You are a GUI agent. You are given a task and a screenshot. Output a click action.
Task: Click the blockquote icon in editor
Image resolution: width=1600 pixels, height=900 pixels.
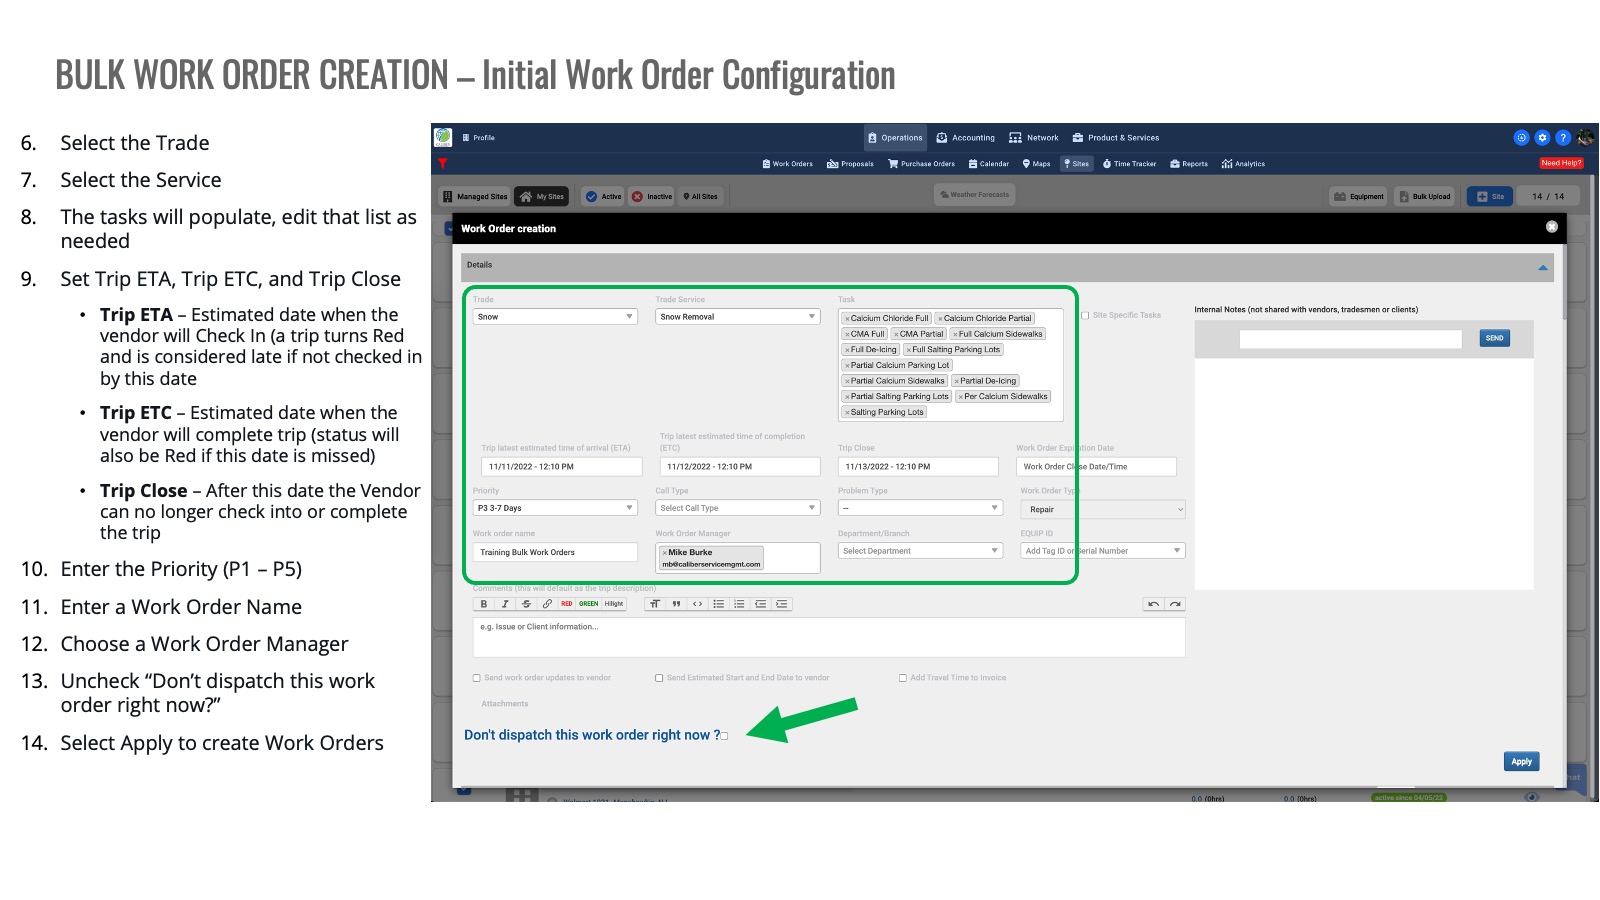point(676,604)
